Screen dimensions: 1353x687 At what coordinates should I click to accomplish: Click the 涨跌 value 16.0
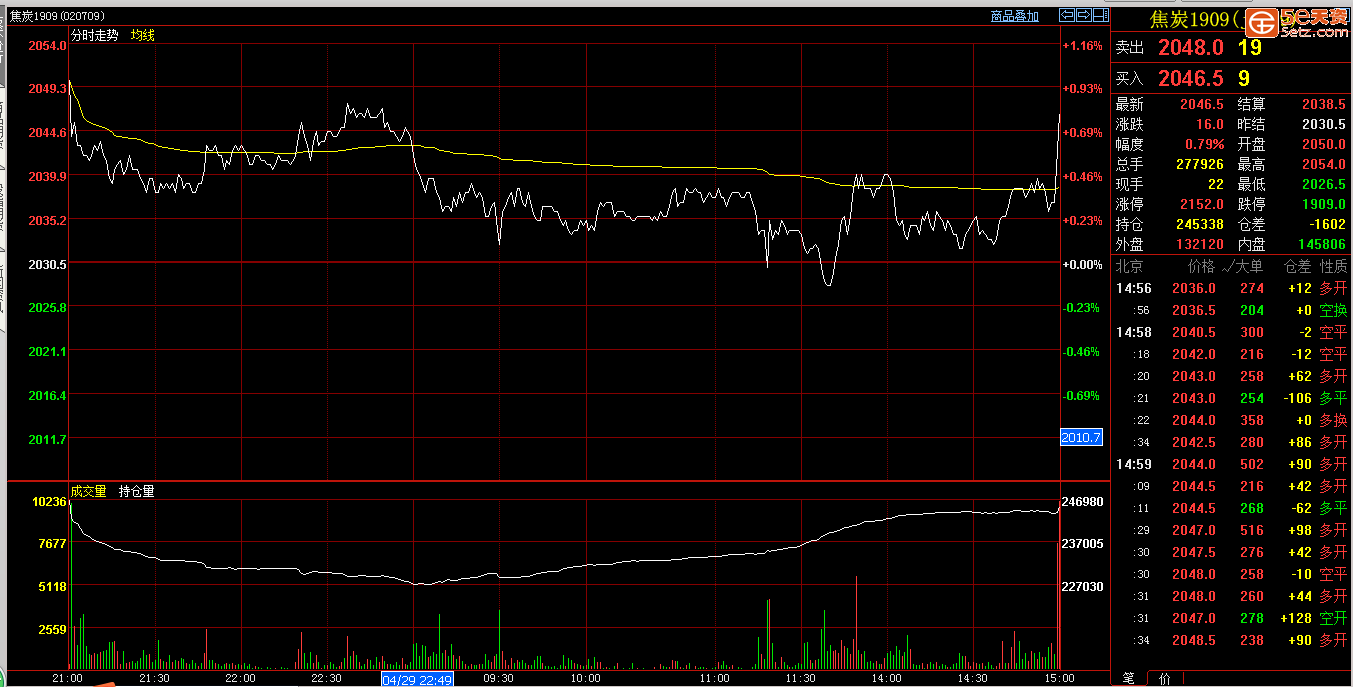coord(1209,124)
